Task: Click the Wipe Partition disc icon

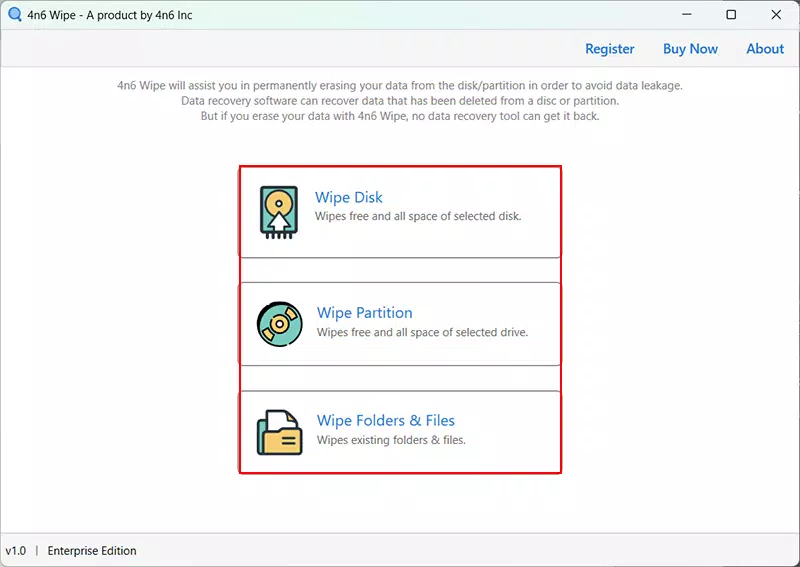Action: coord(279,324)
